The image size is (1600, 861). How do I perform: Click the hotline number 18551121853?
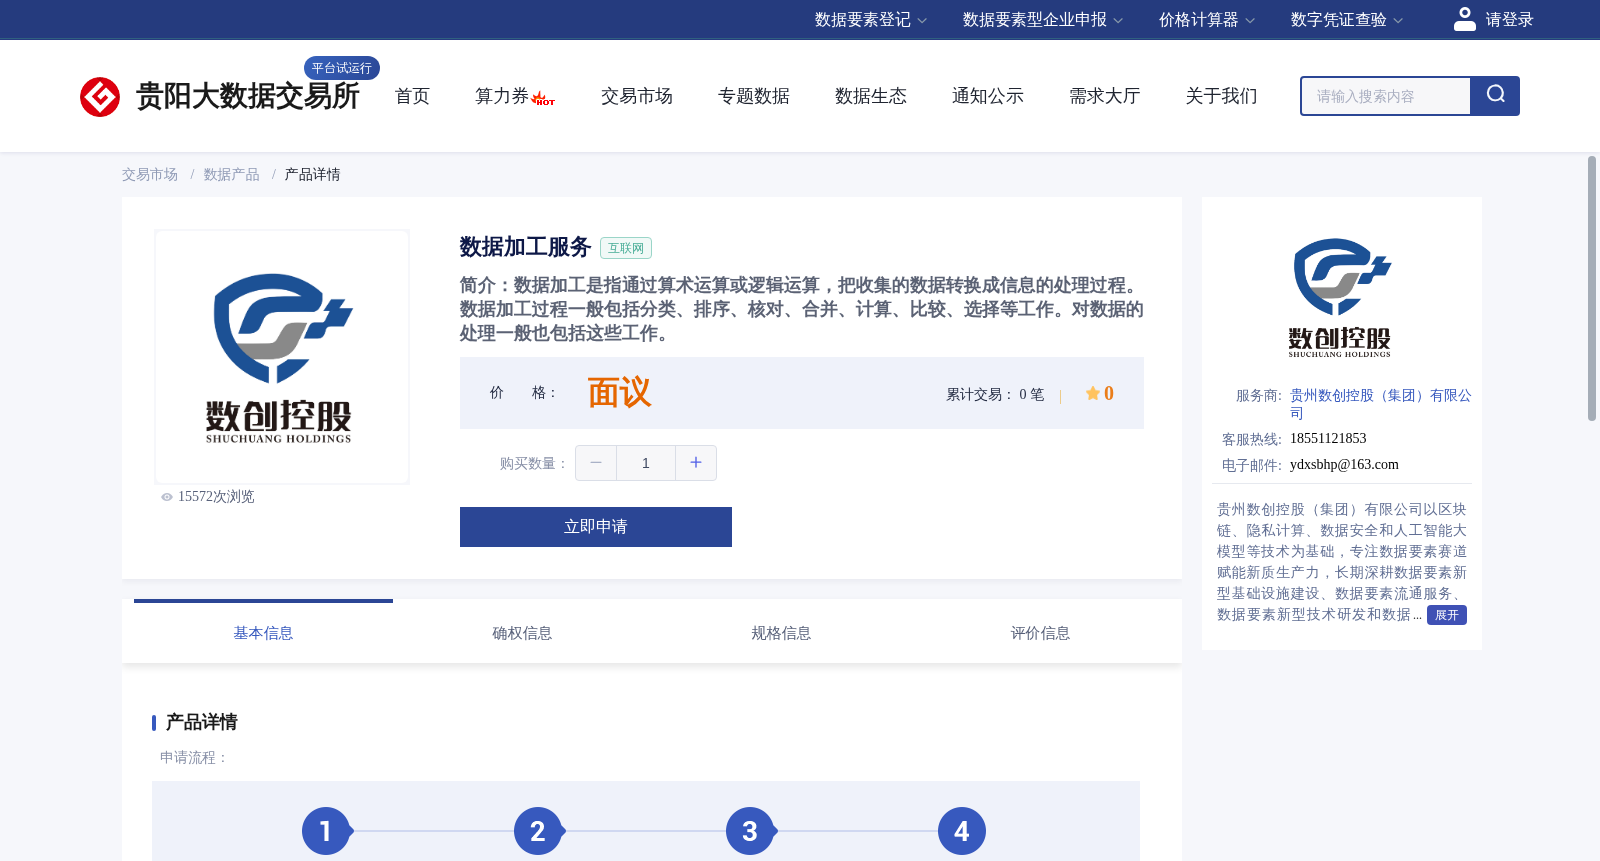coord(1328,439)
